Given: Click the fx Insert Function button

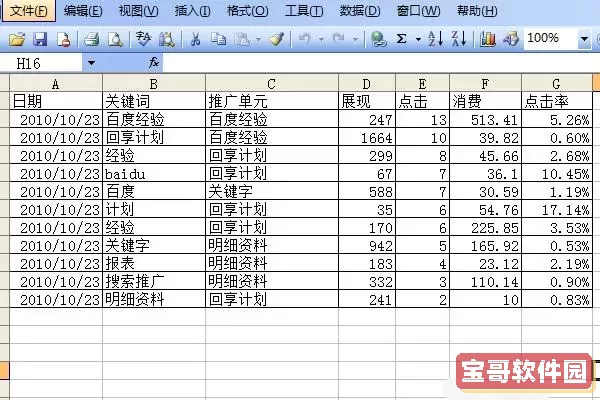Looking at the screenshot, I should click(154, 62).
